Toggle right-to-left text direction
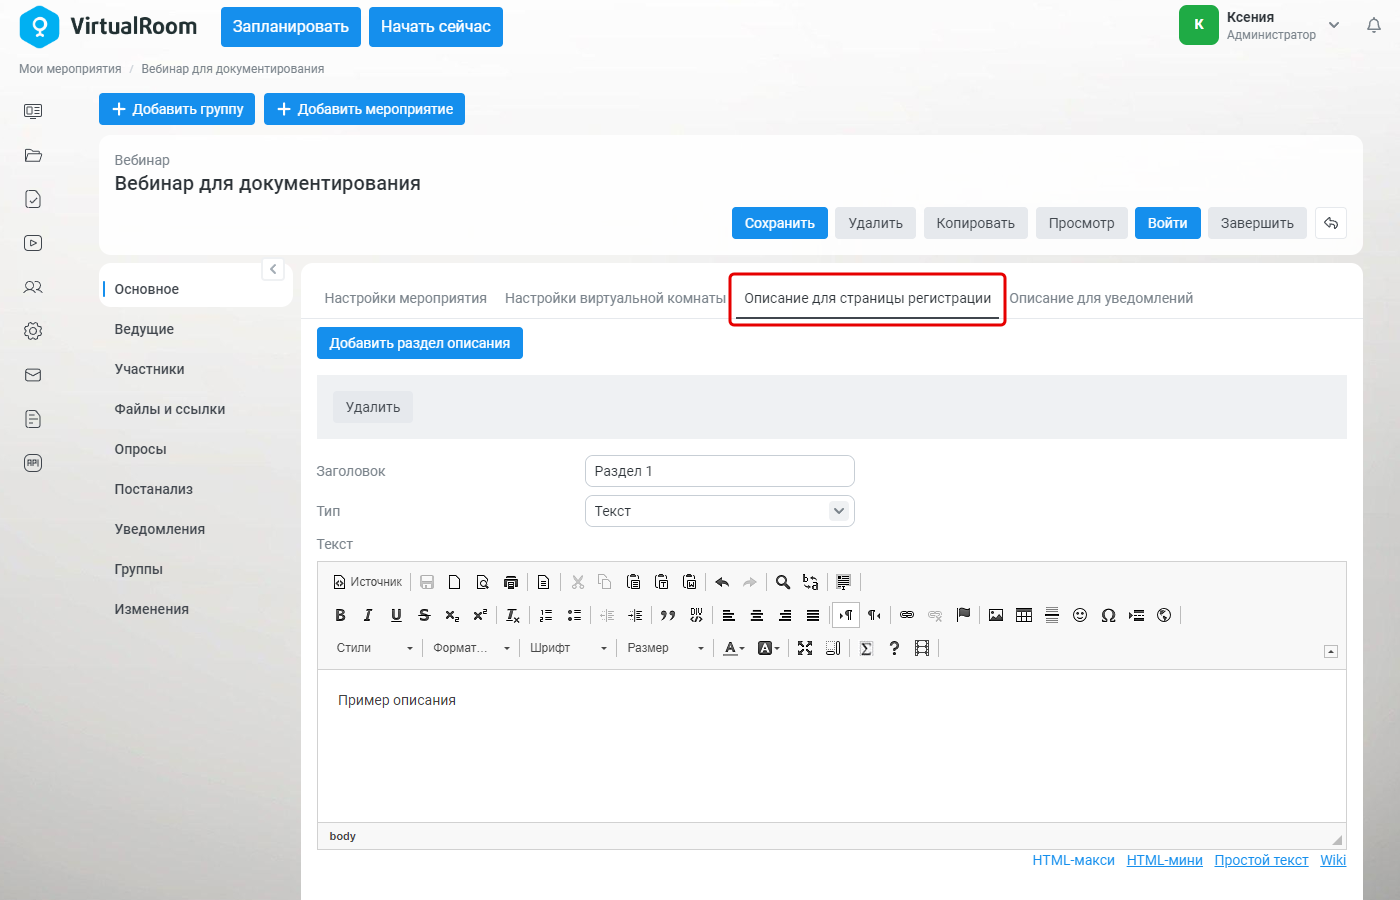 tap(874, 615)
